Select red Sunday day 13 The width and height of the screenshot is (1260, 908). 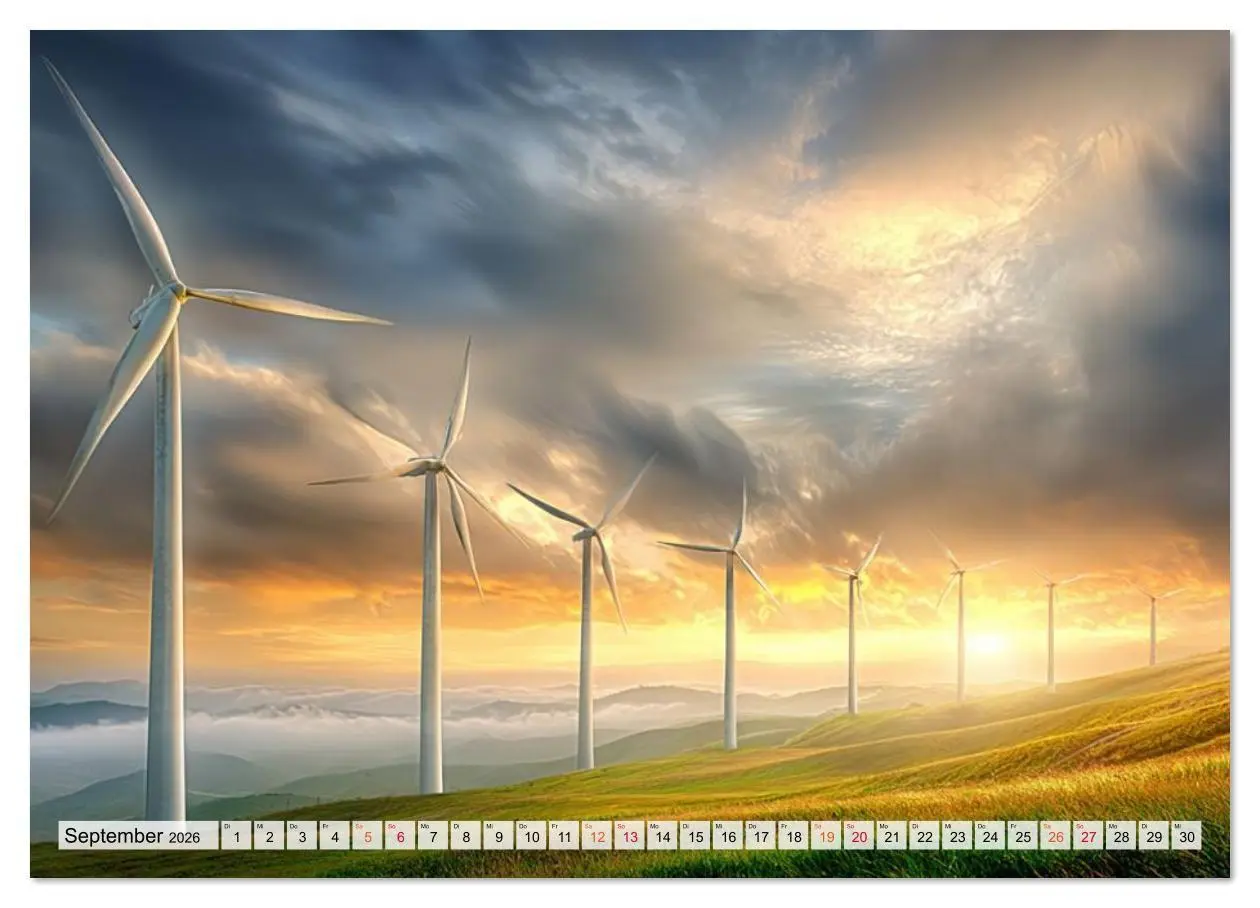pyautogui.click(x=630, y=836)
